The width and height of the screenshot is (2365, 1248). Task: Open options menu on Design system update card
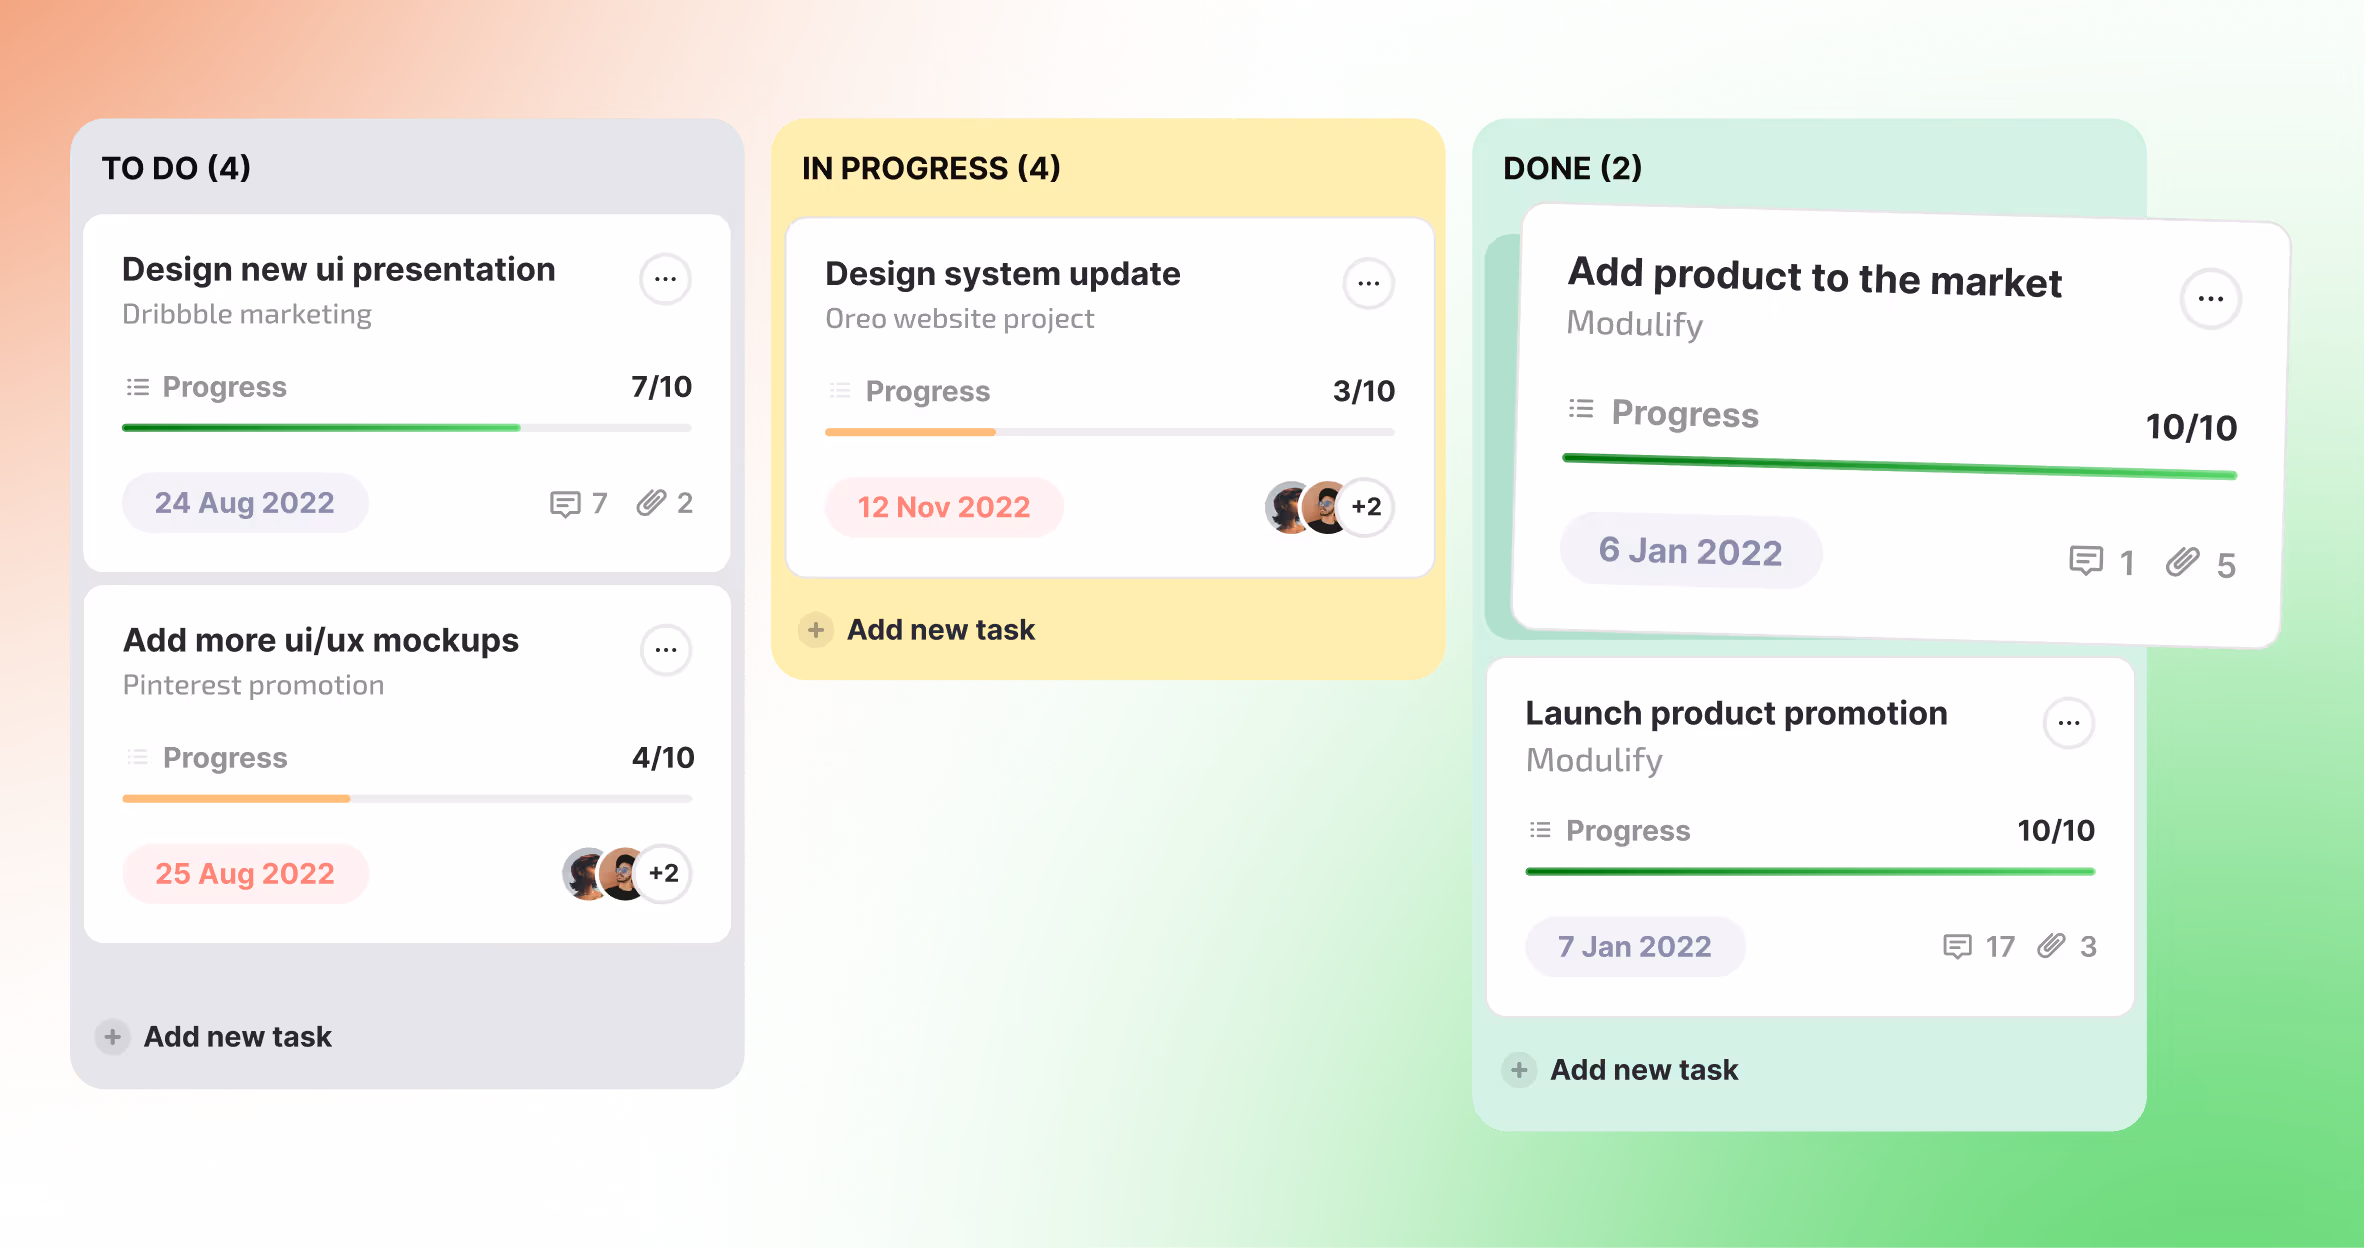(1368, 283)
